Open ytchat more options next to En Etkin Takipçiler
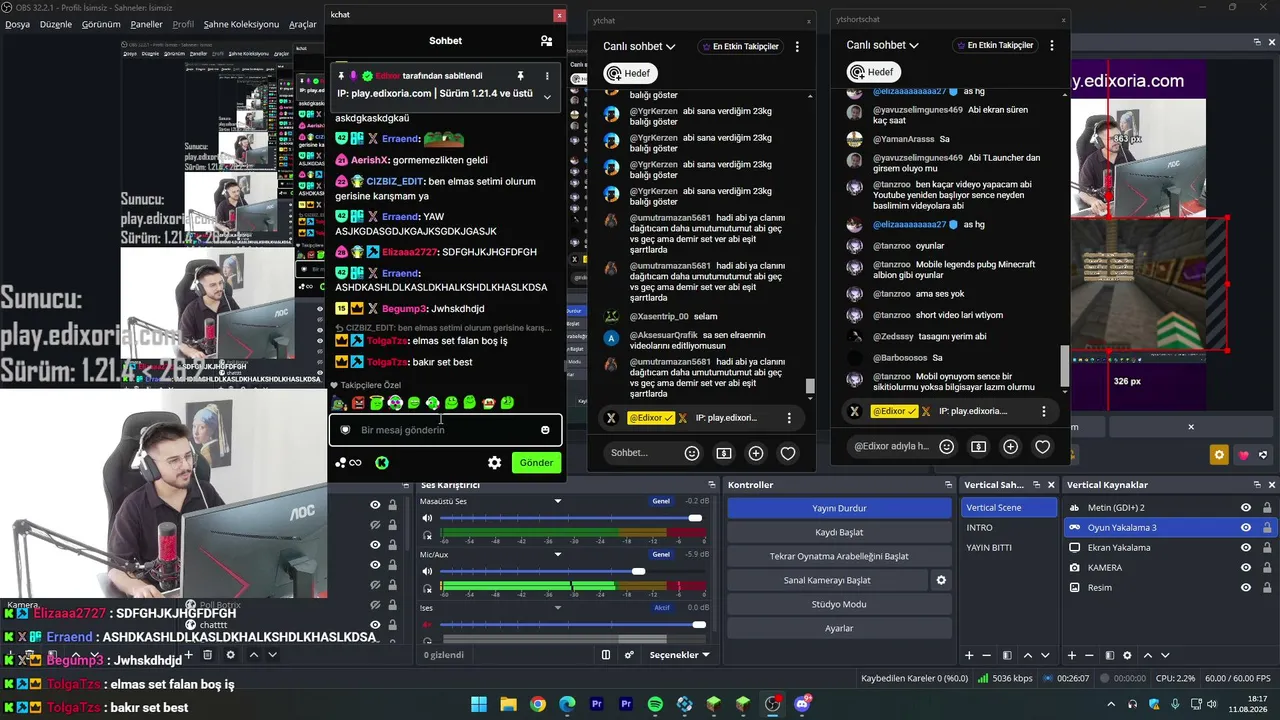 point(797,46)
